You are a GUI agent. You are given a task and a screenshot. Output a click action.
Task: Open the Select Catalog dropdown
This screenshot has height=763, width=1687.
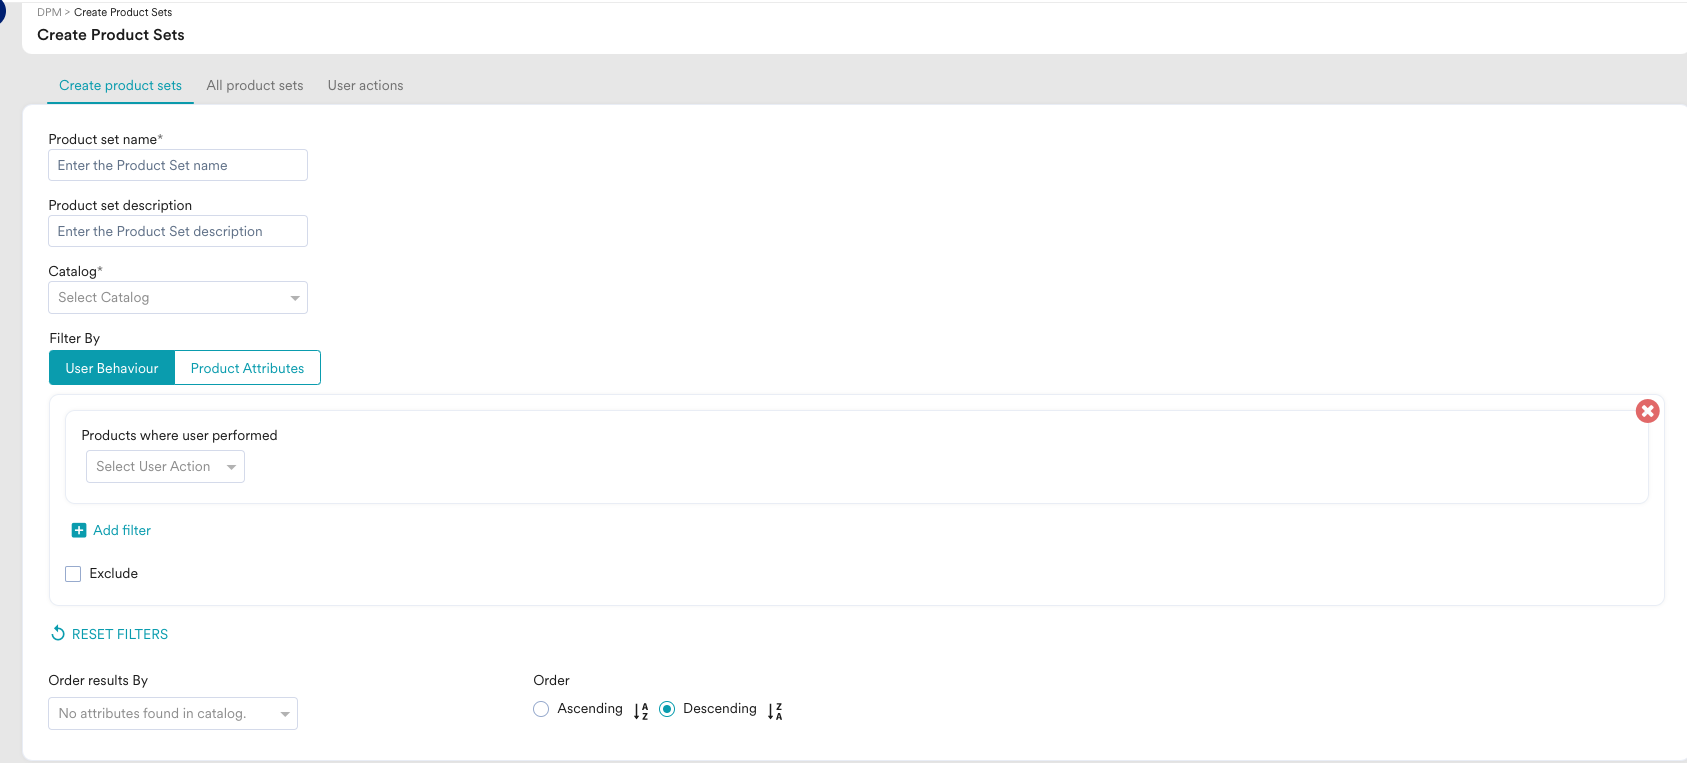tap(178, 297)
